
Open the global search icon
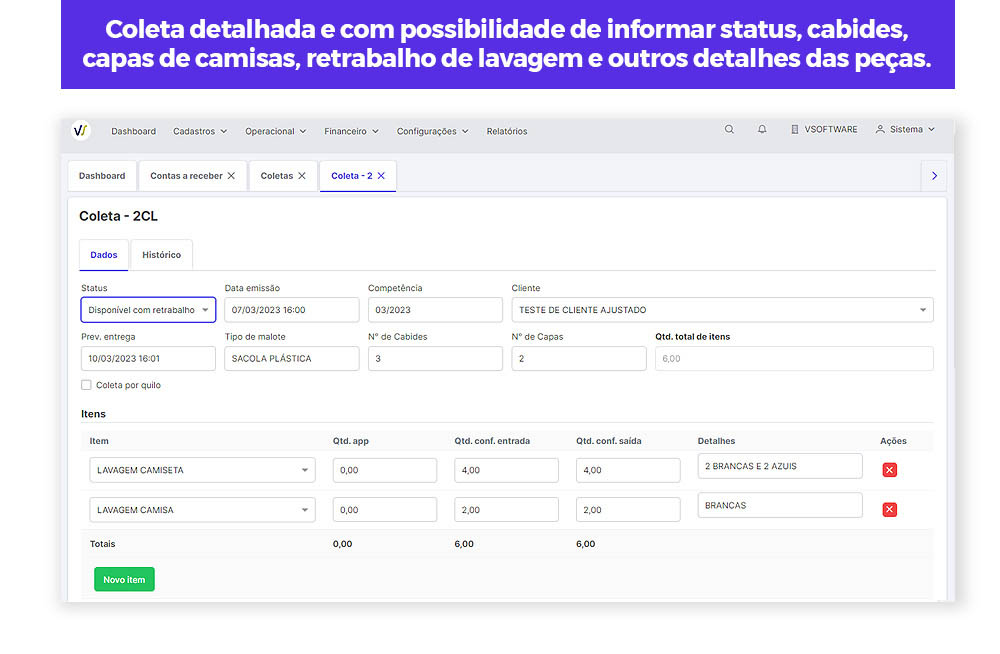pos(729,129)
